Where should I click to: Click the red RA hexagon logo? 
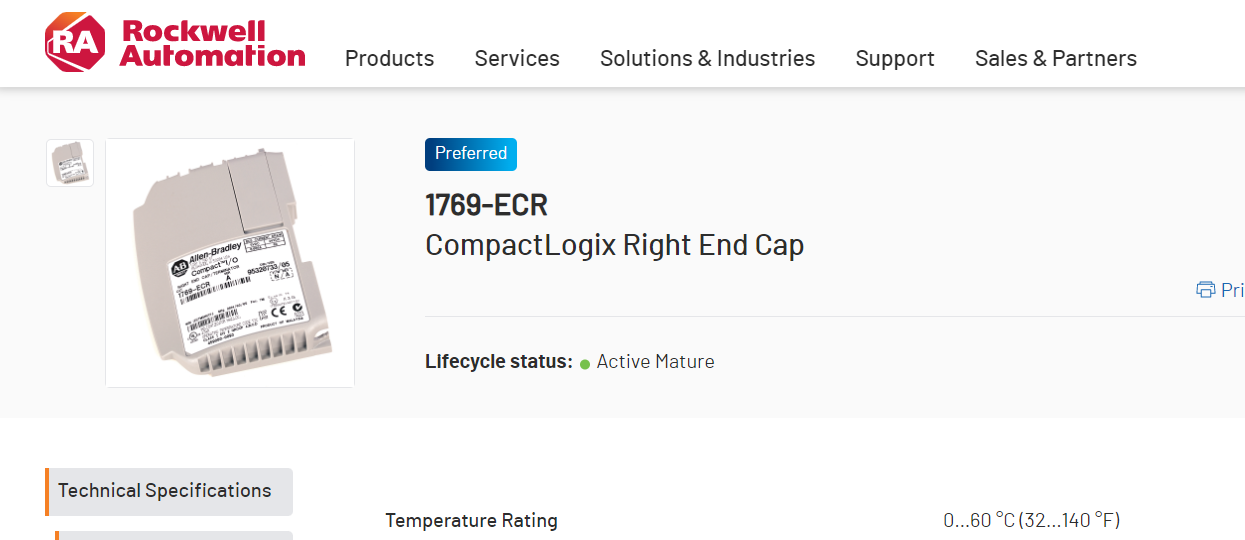click(x=75, y=42)
